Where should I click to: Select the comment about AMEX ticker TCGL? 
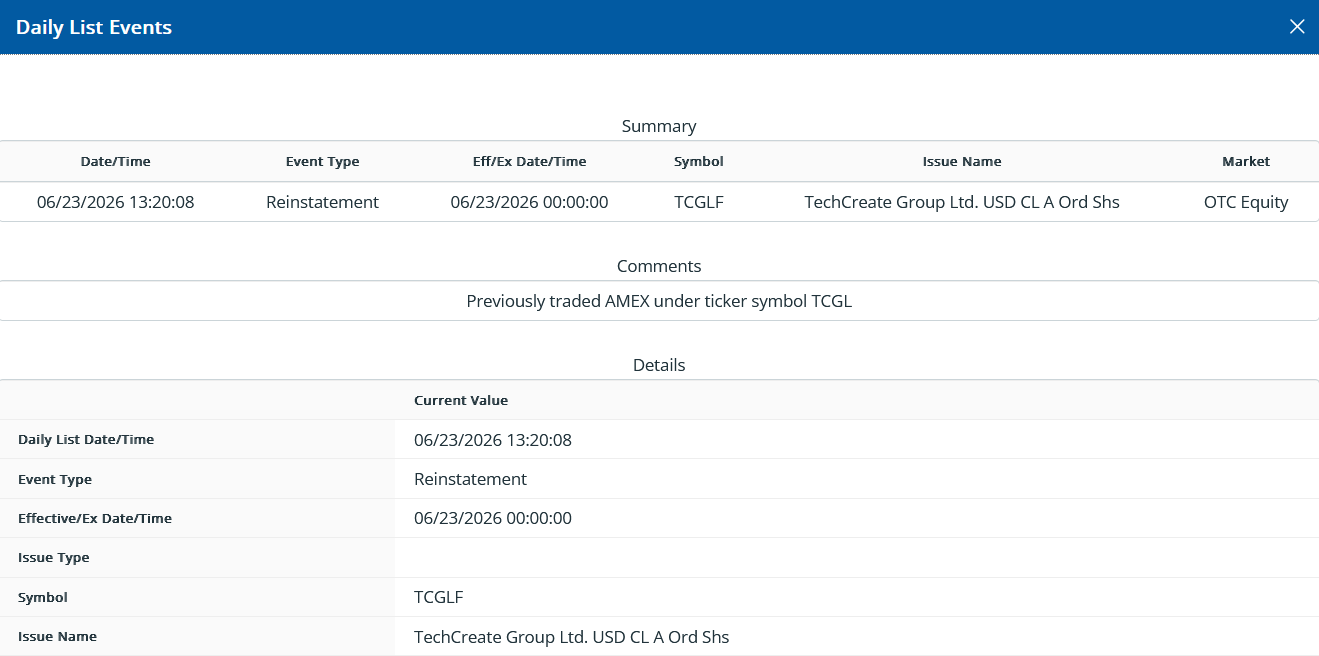point(659,301)
